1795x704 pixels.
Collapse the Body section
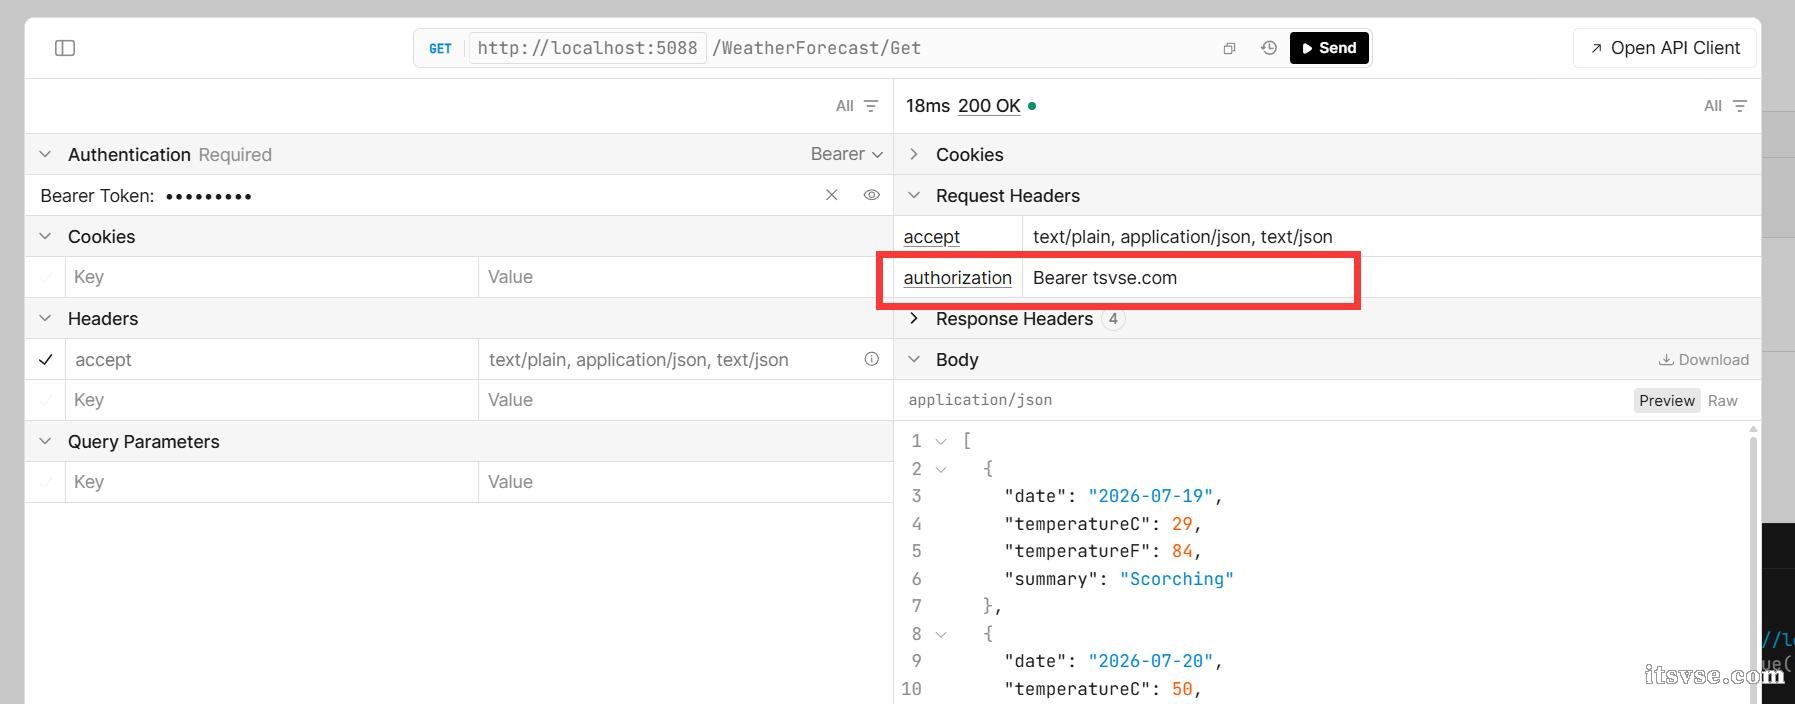913,359
